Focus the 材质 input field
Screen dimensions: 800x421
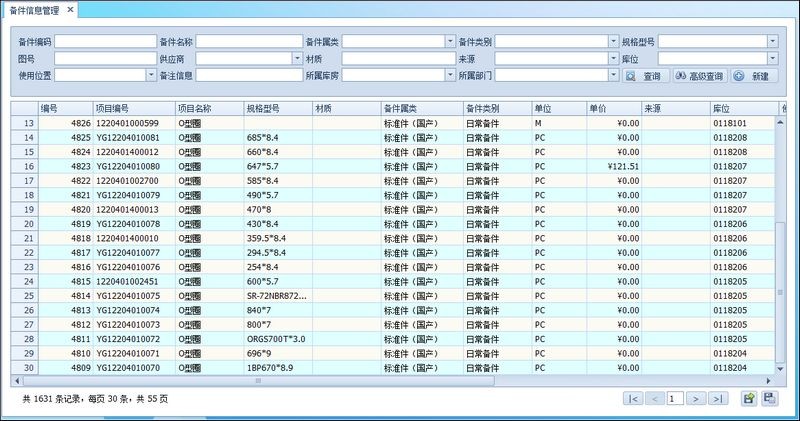tap(398, 59)
